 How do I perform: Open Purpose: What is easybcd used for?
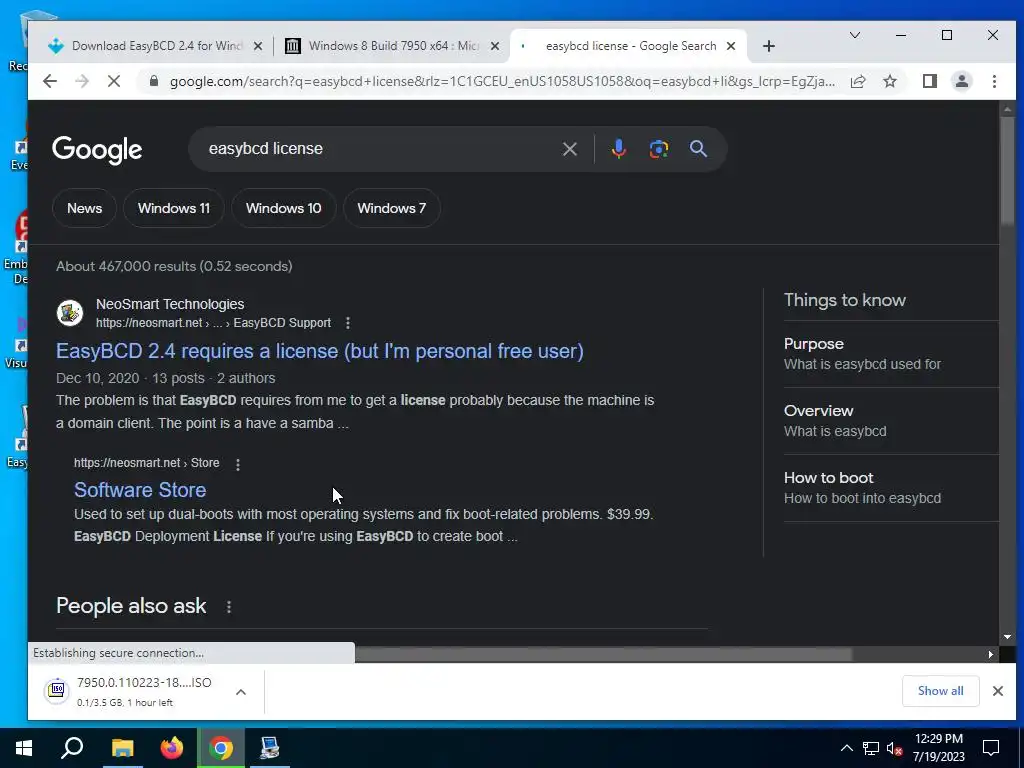point(891,354)
